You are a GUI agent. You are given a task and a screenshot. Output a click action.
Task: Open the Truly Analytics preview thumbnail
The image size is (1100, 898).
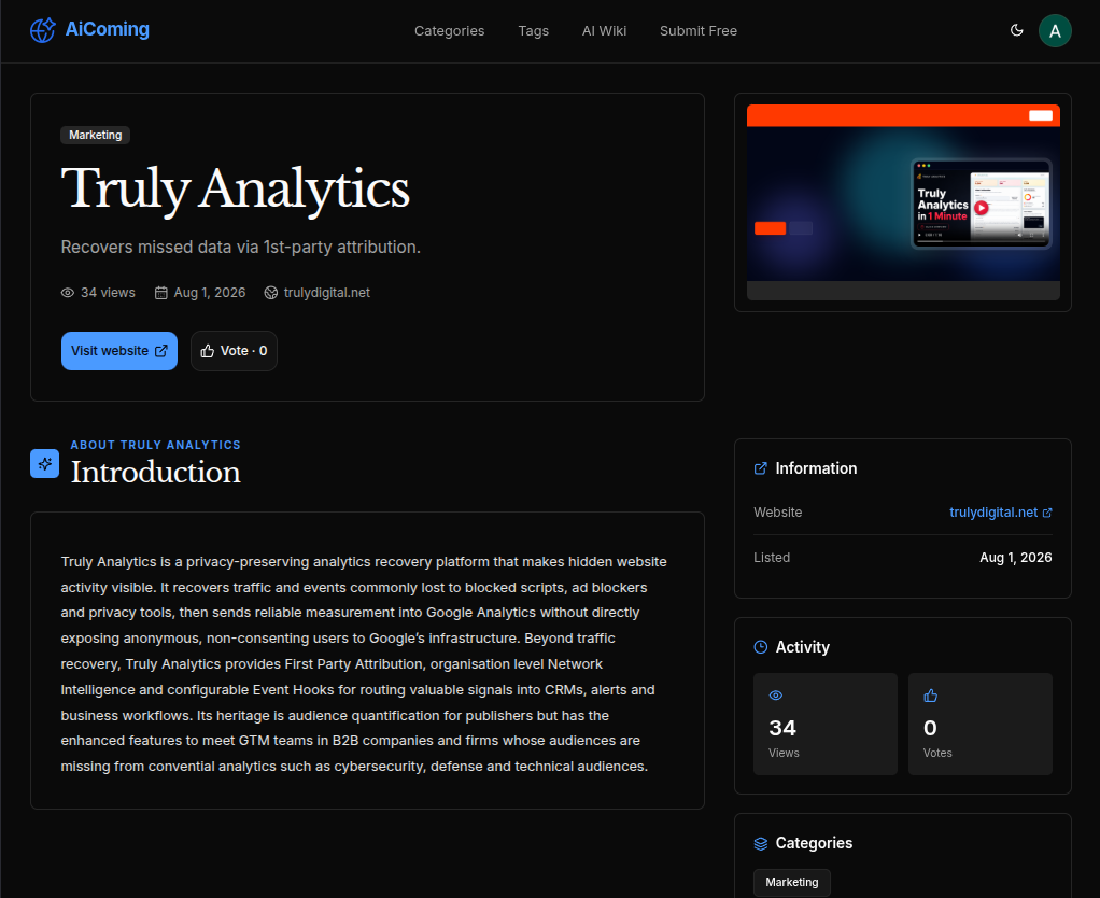coord(903,202)
